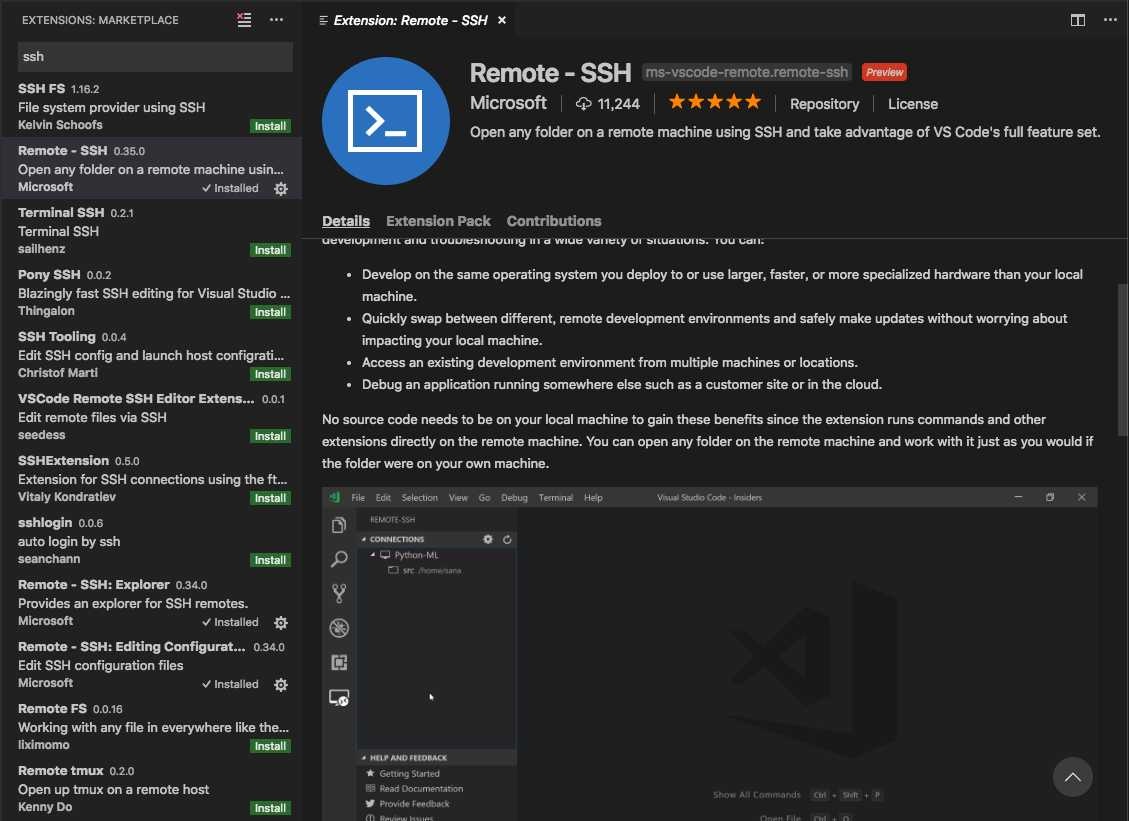The width and height of the screenshot is (1129, 821).
Task: Click connections refresh icon in demo screenshot
Action: tap(507, 539)
